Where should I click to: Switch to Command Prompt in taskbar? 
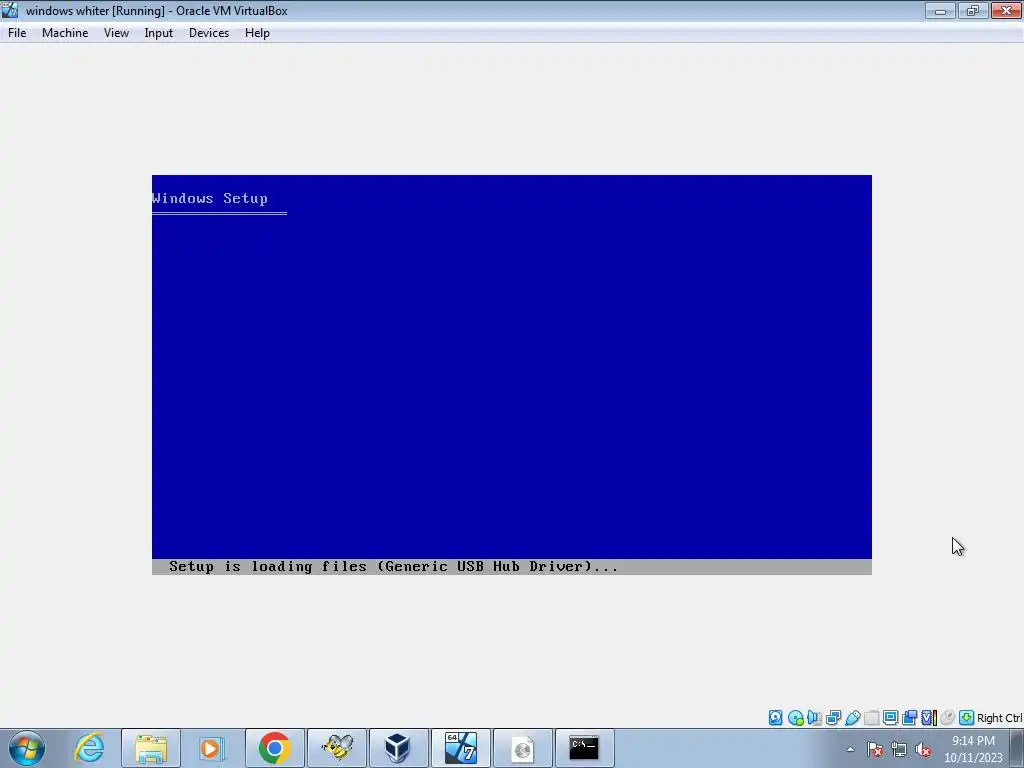[584, 748]
